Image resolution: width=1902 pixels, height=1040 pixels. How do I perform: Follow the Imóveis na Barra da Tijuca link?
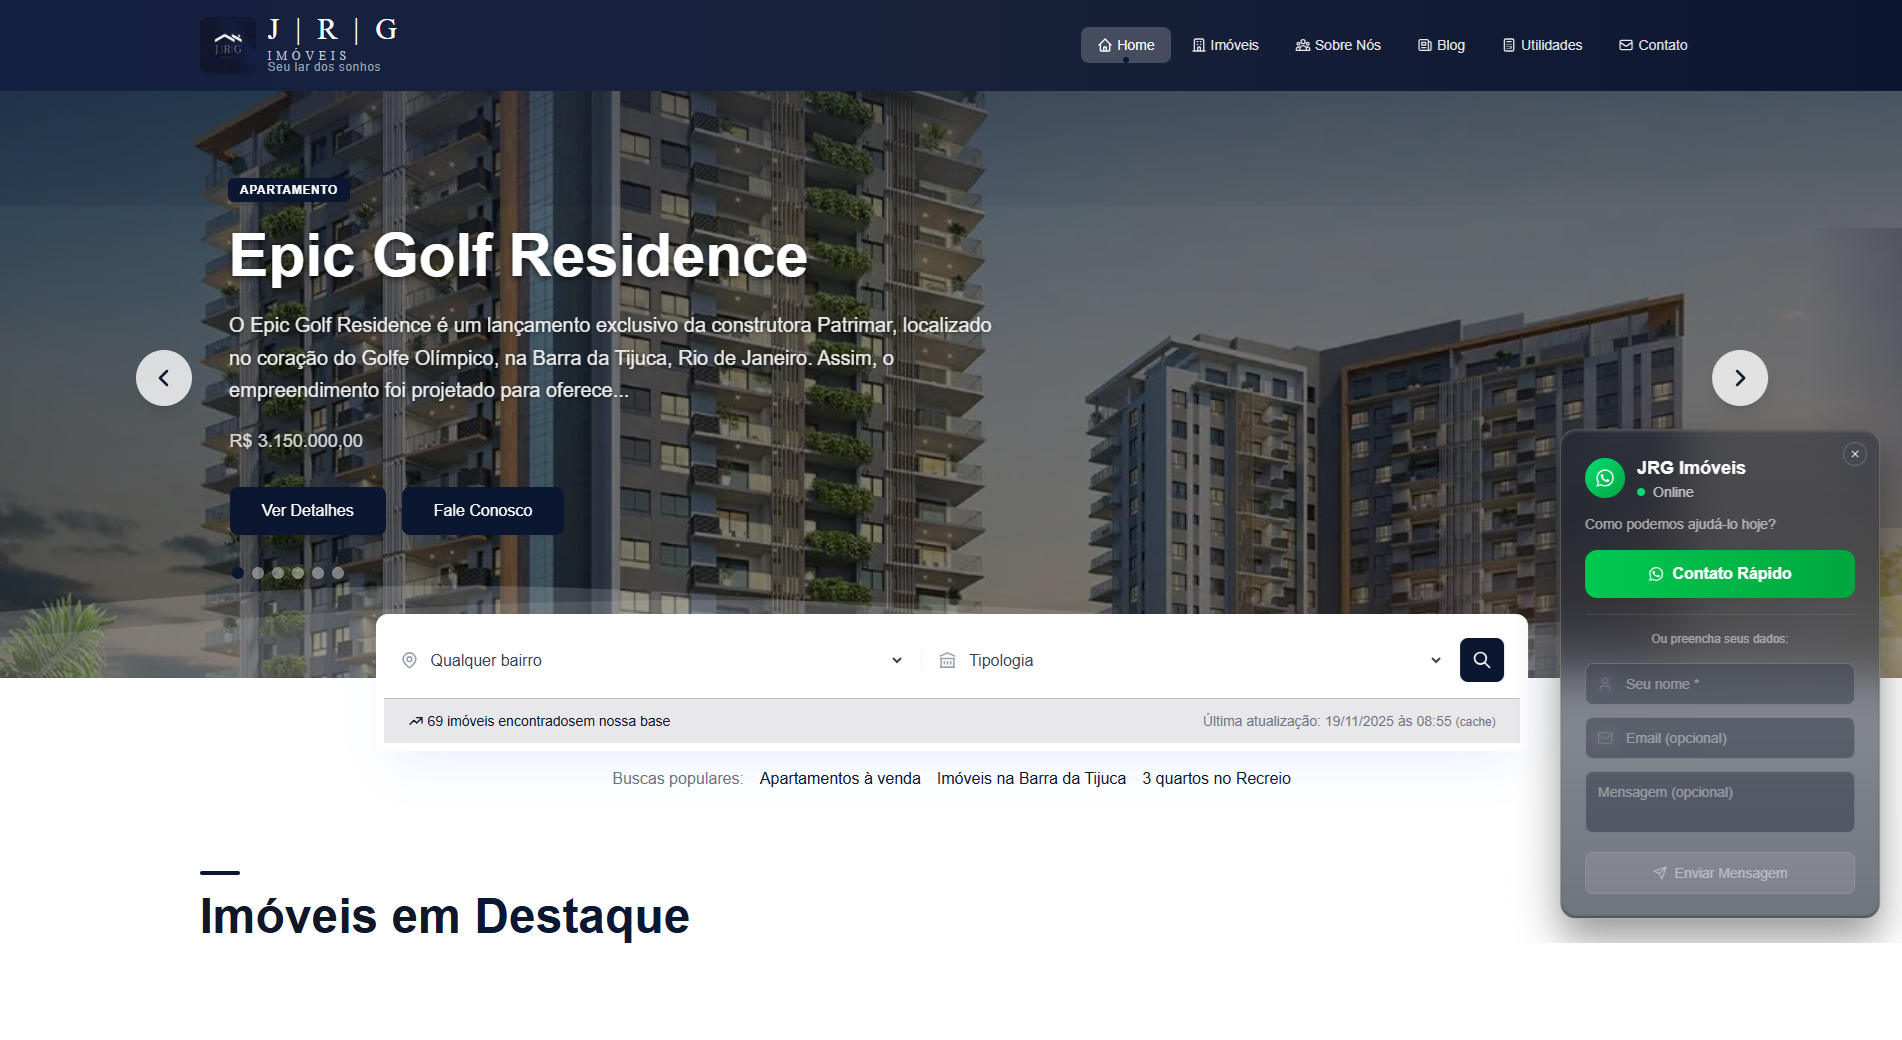1031,778
